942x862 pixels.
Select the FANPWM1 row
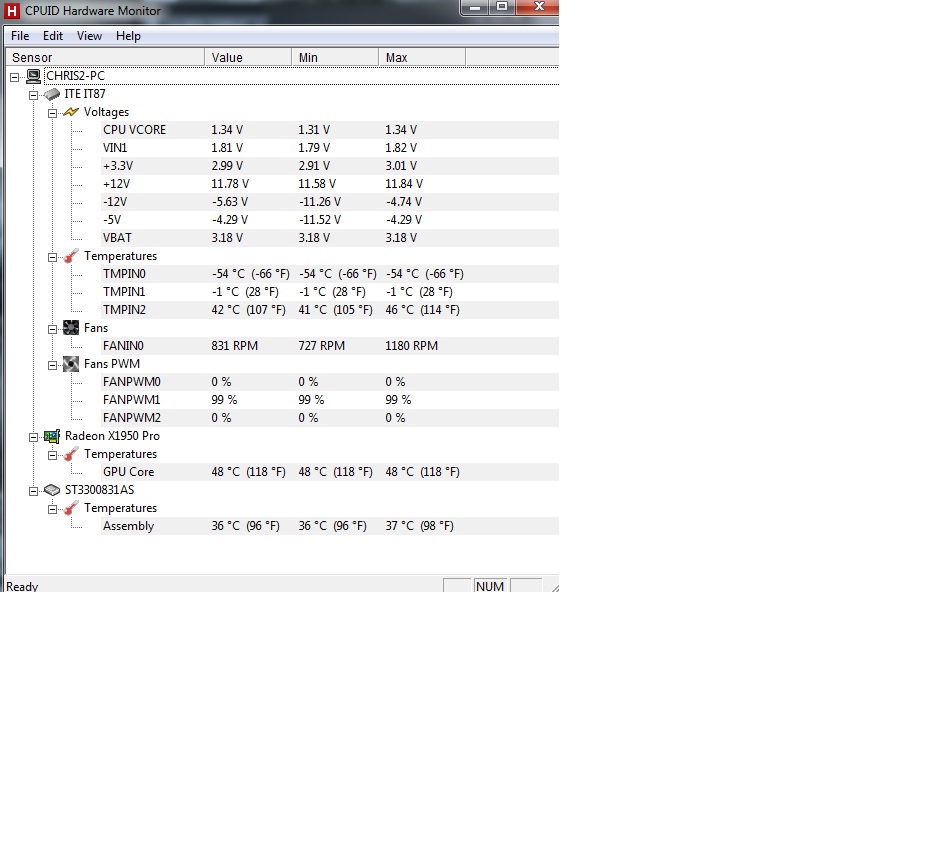(x=330, y=400)
